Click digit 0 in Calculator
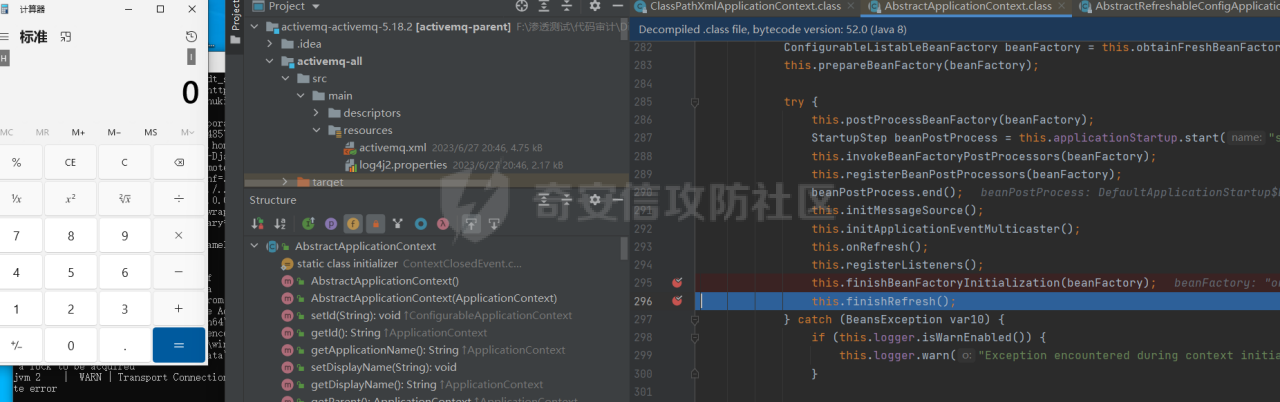Image resolution: width=1280 pixels, height=402 pixels. point(70,345)
